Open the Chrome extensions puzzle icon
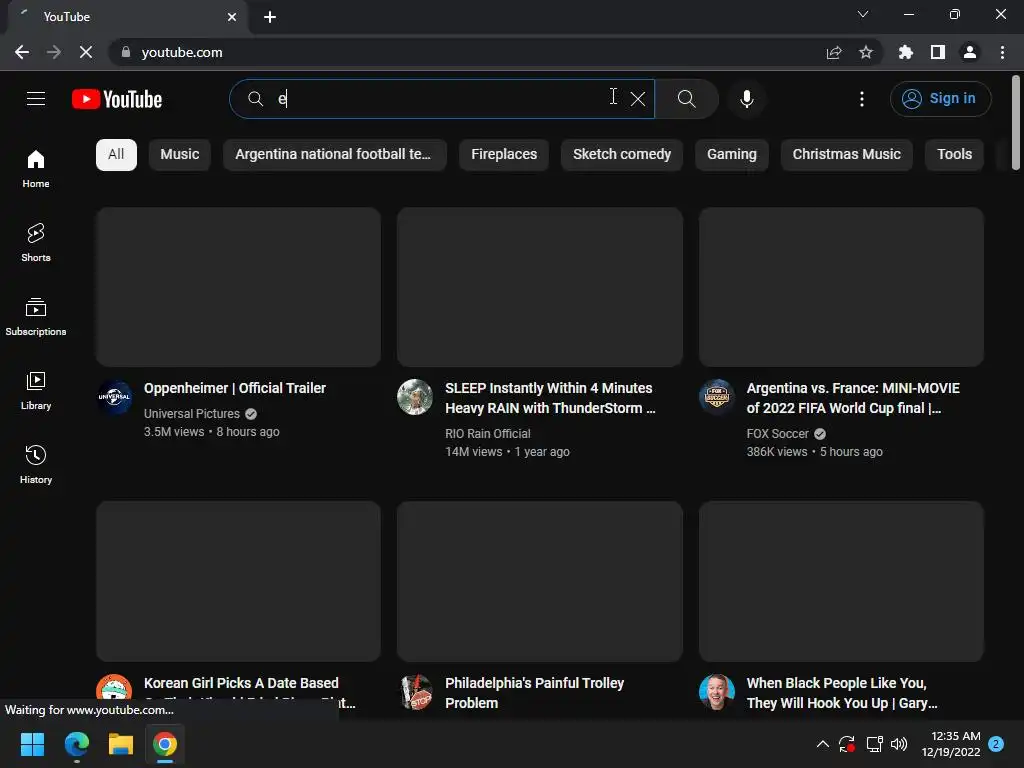 tap(905, 52)
